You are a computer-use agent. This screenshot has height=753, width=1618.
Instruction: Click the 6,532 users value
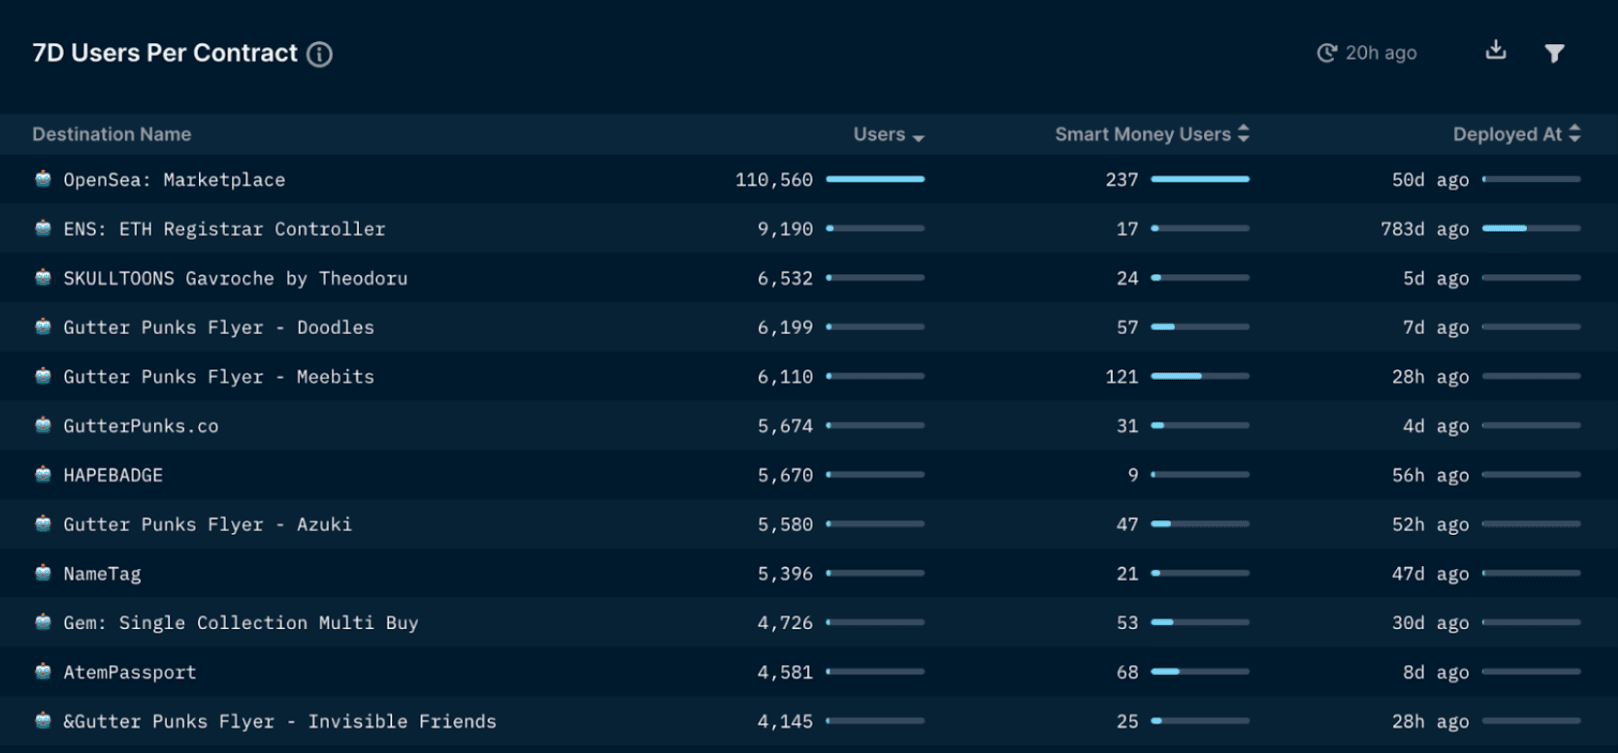pos(785,278)
